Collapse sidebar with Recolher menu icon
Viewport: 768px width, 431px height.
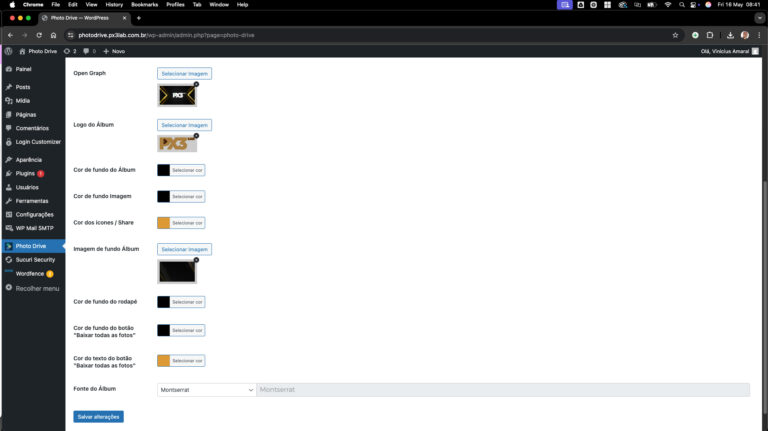[9, 288]
